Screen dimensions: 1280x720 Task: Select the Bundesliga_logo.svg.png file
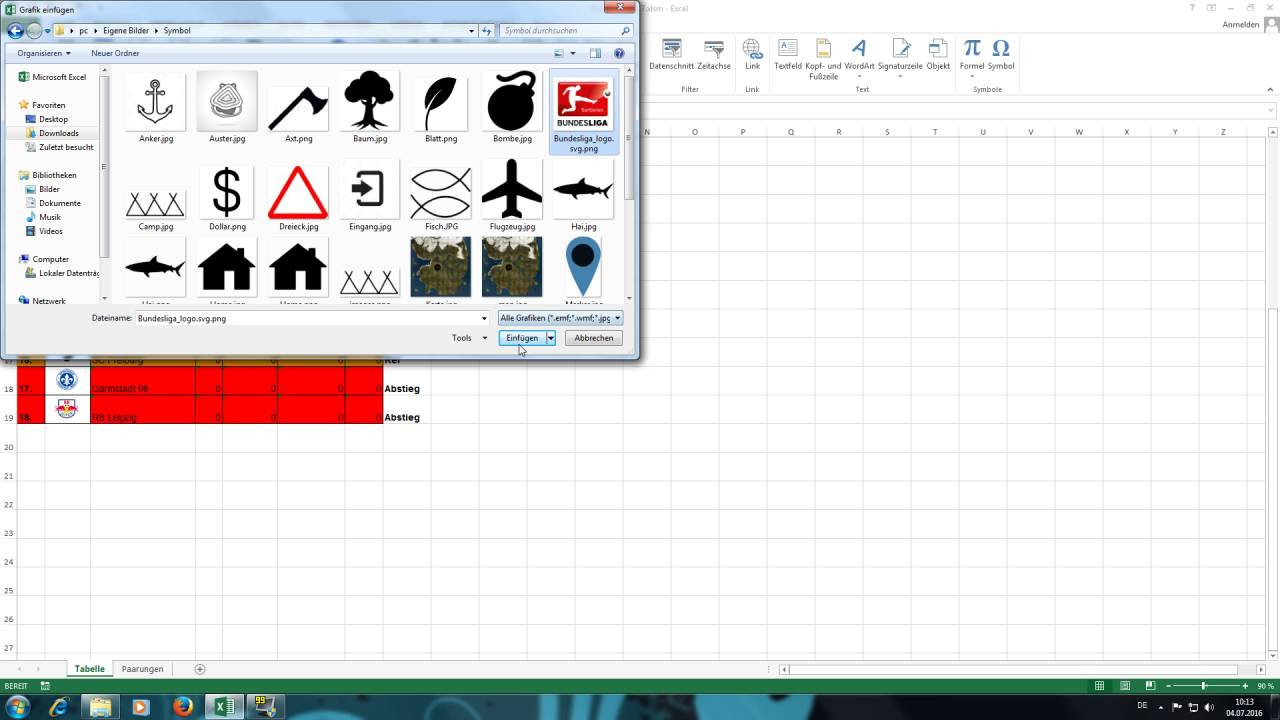coord(583,112)
